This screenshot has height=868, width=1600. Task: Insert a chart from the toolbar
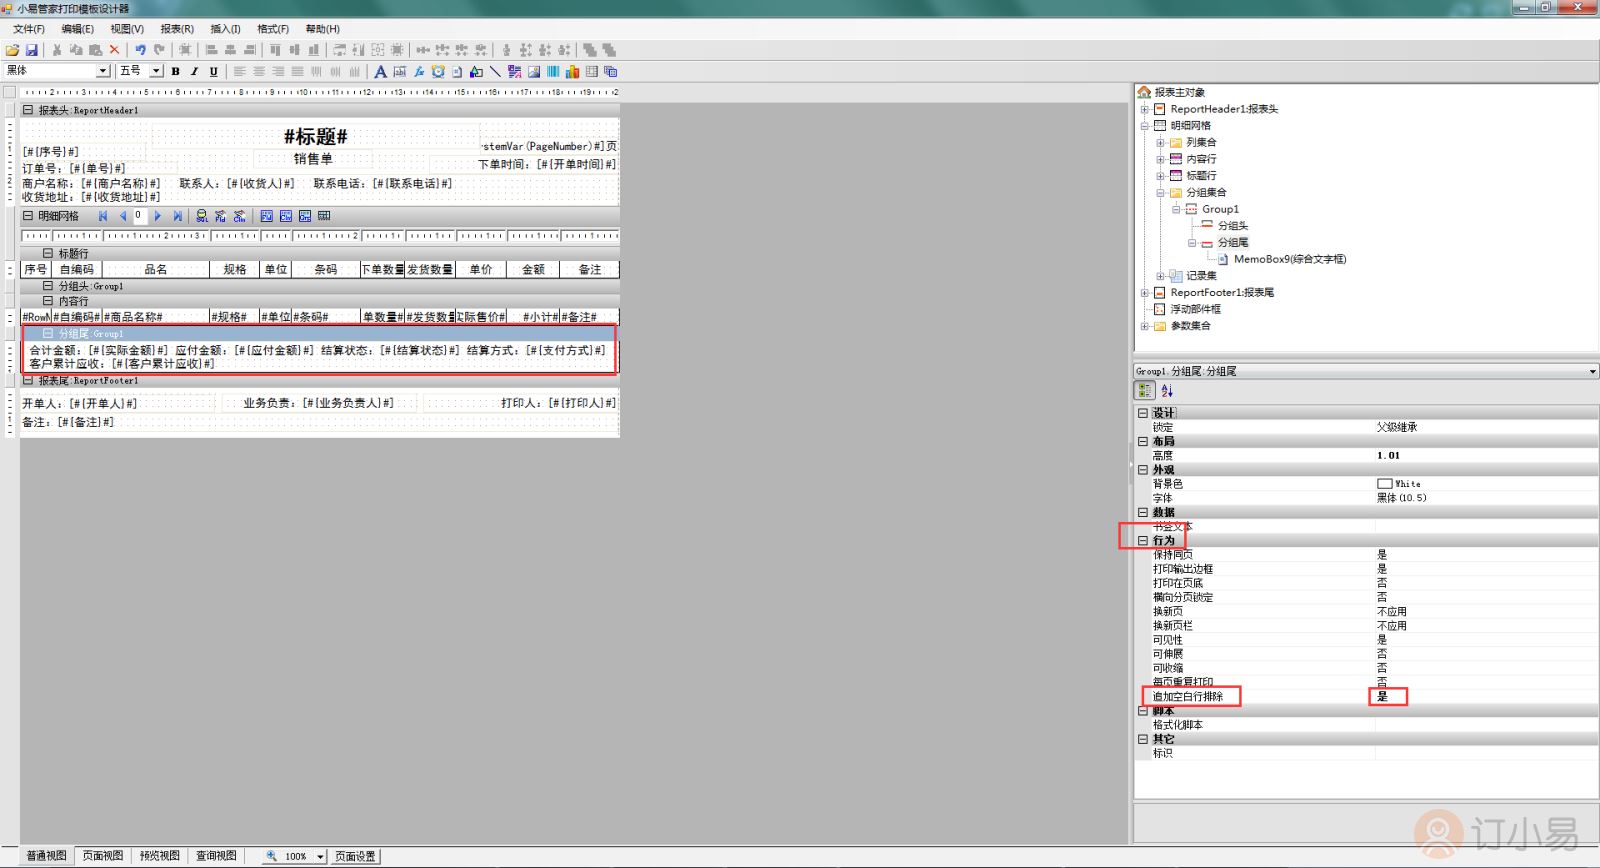click(572, 71)
